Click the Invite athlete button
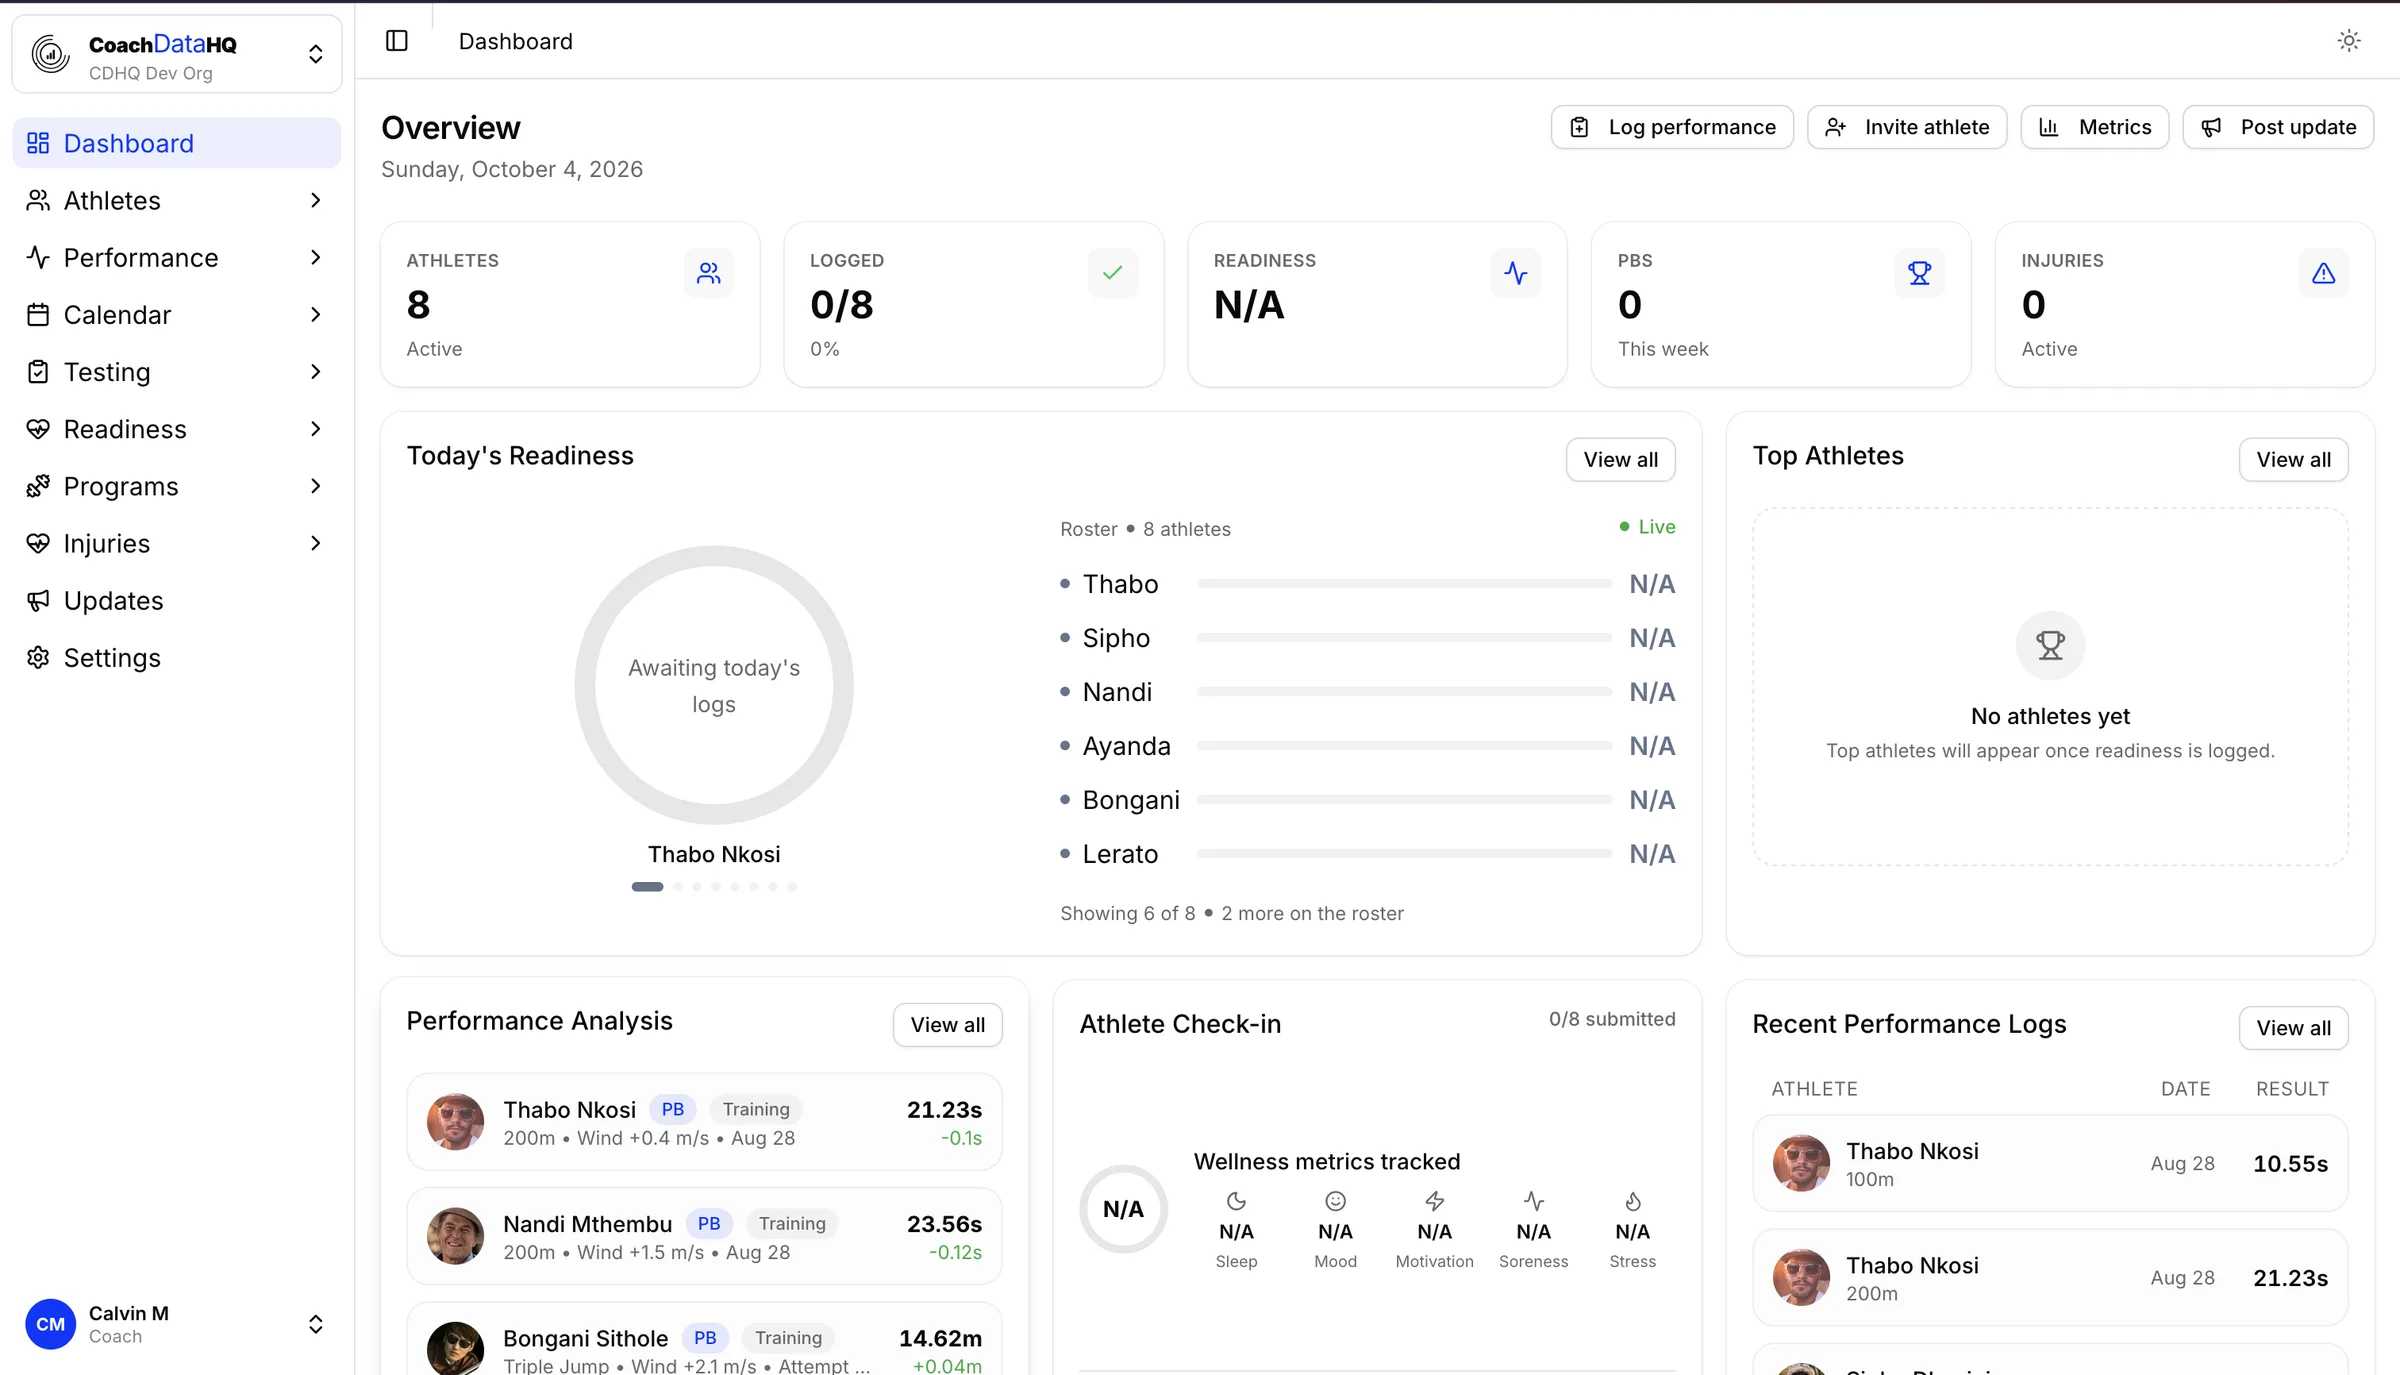Screen dimensions: 2400x1375 [x=1907, y=127]
